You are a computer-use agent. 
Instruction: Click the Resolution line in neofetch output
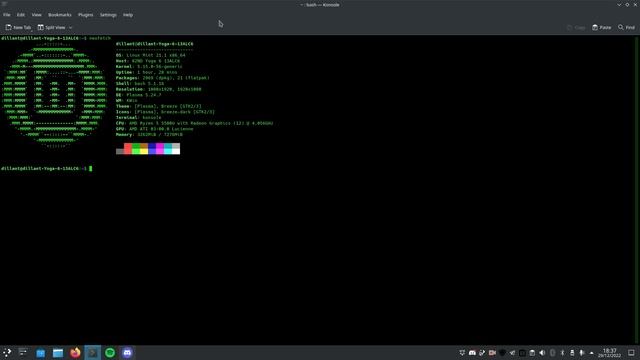click(x=159, y=89)
